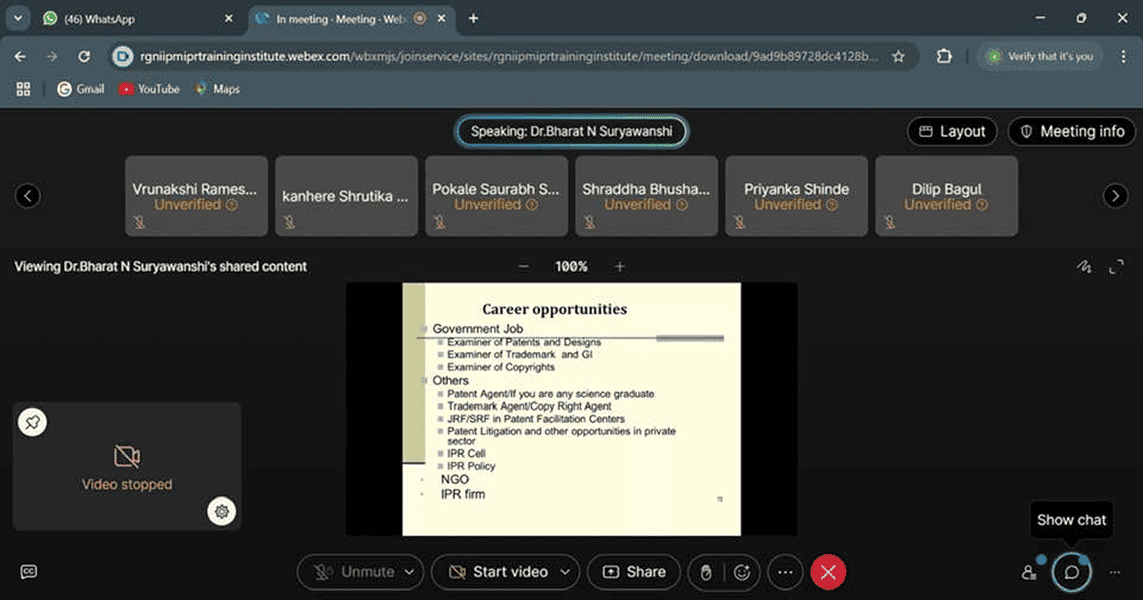Zoom out shared content with minus
Screen dimensions: 1143x600
pos(523,267)
